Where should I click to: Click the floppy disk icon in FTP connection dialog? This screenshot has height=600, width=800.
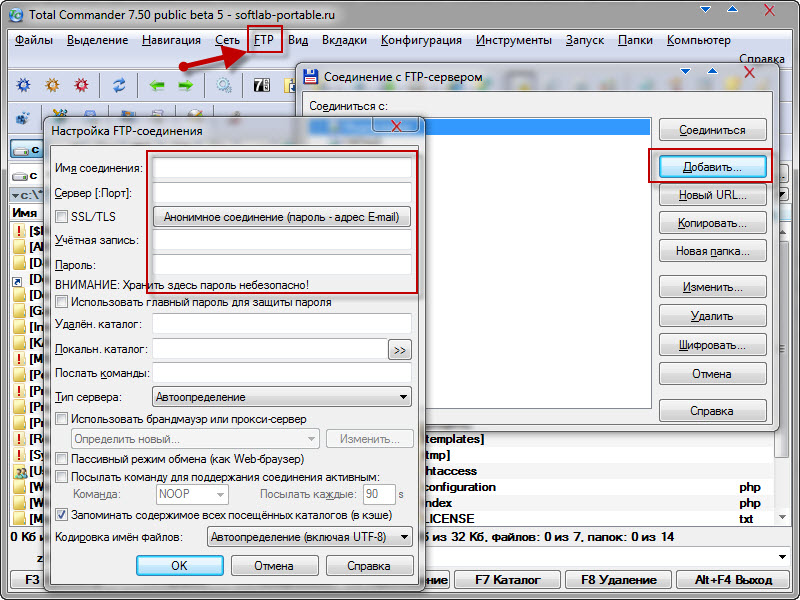pos(311,77)
